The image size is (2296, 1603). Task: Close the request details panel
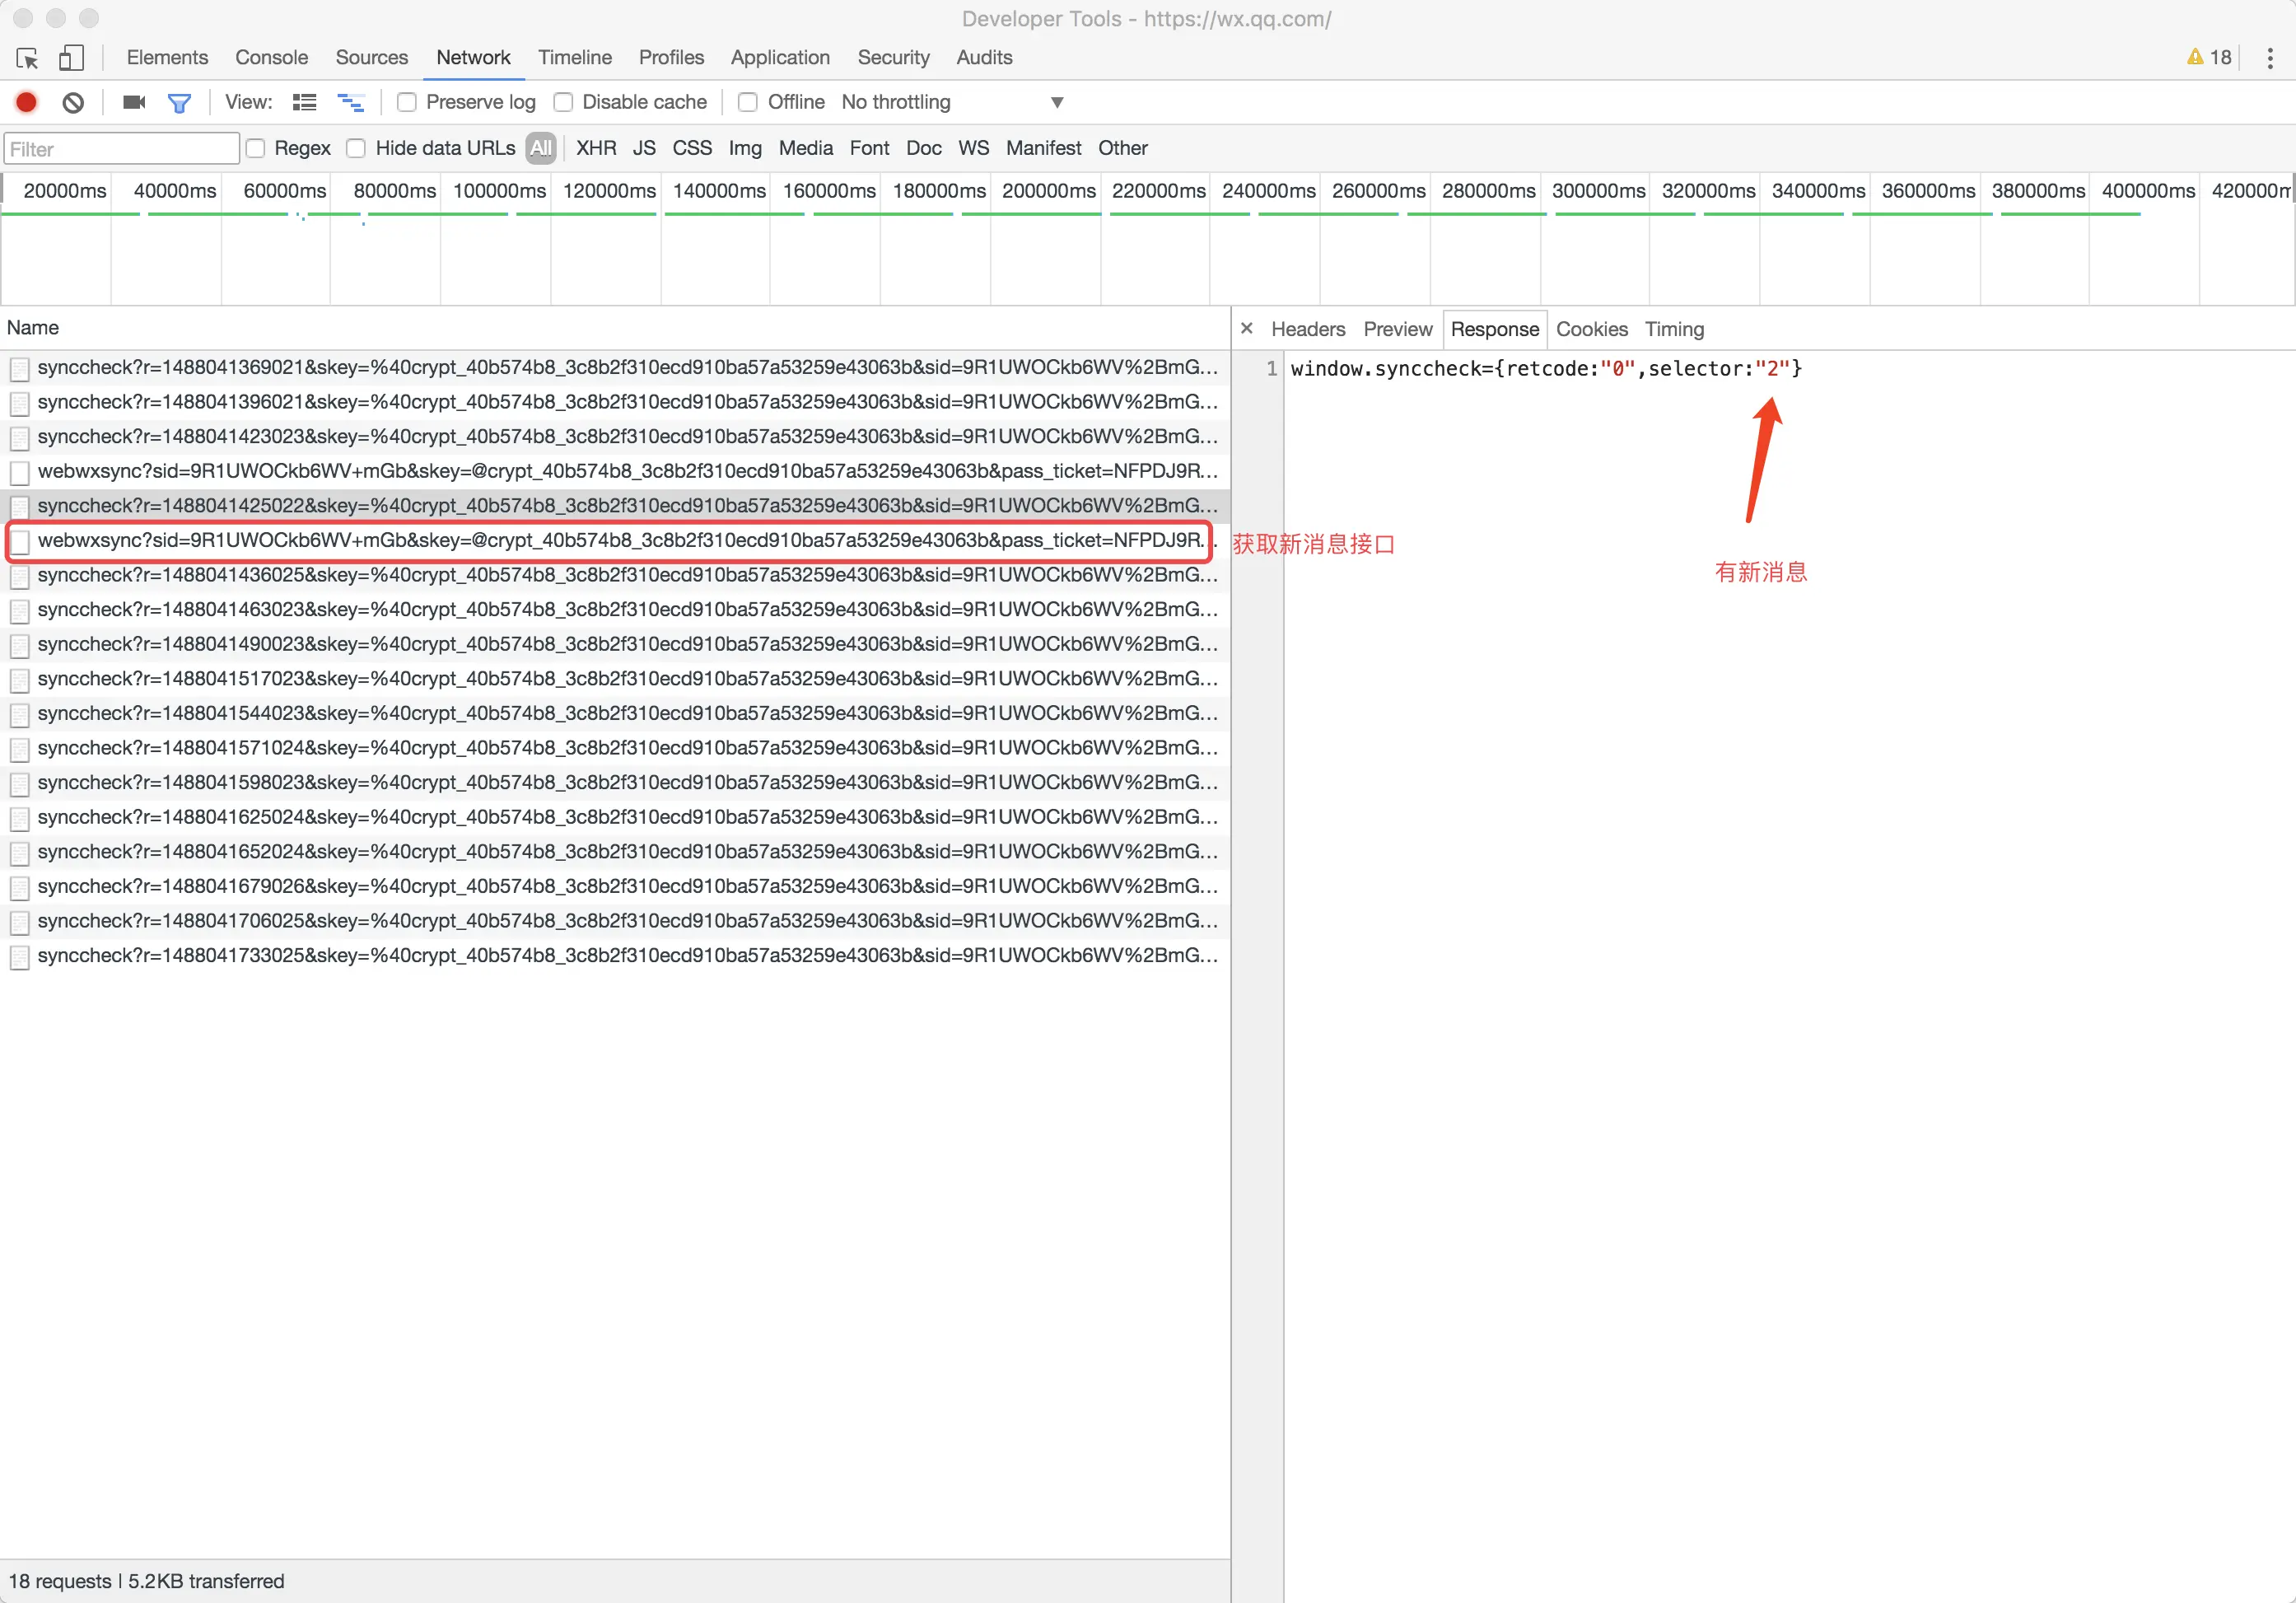click(1246, 328)
